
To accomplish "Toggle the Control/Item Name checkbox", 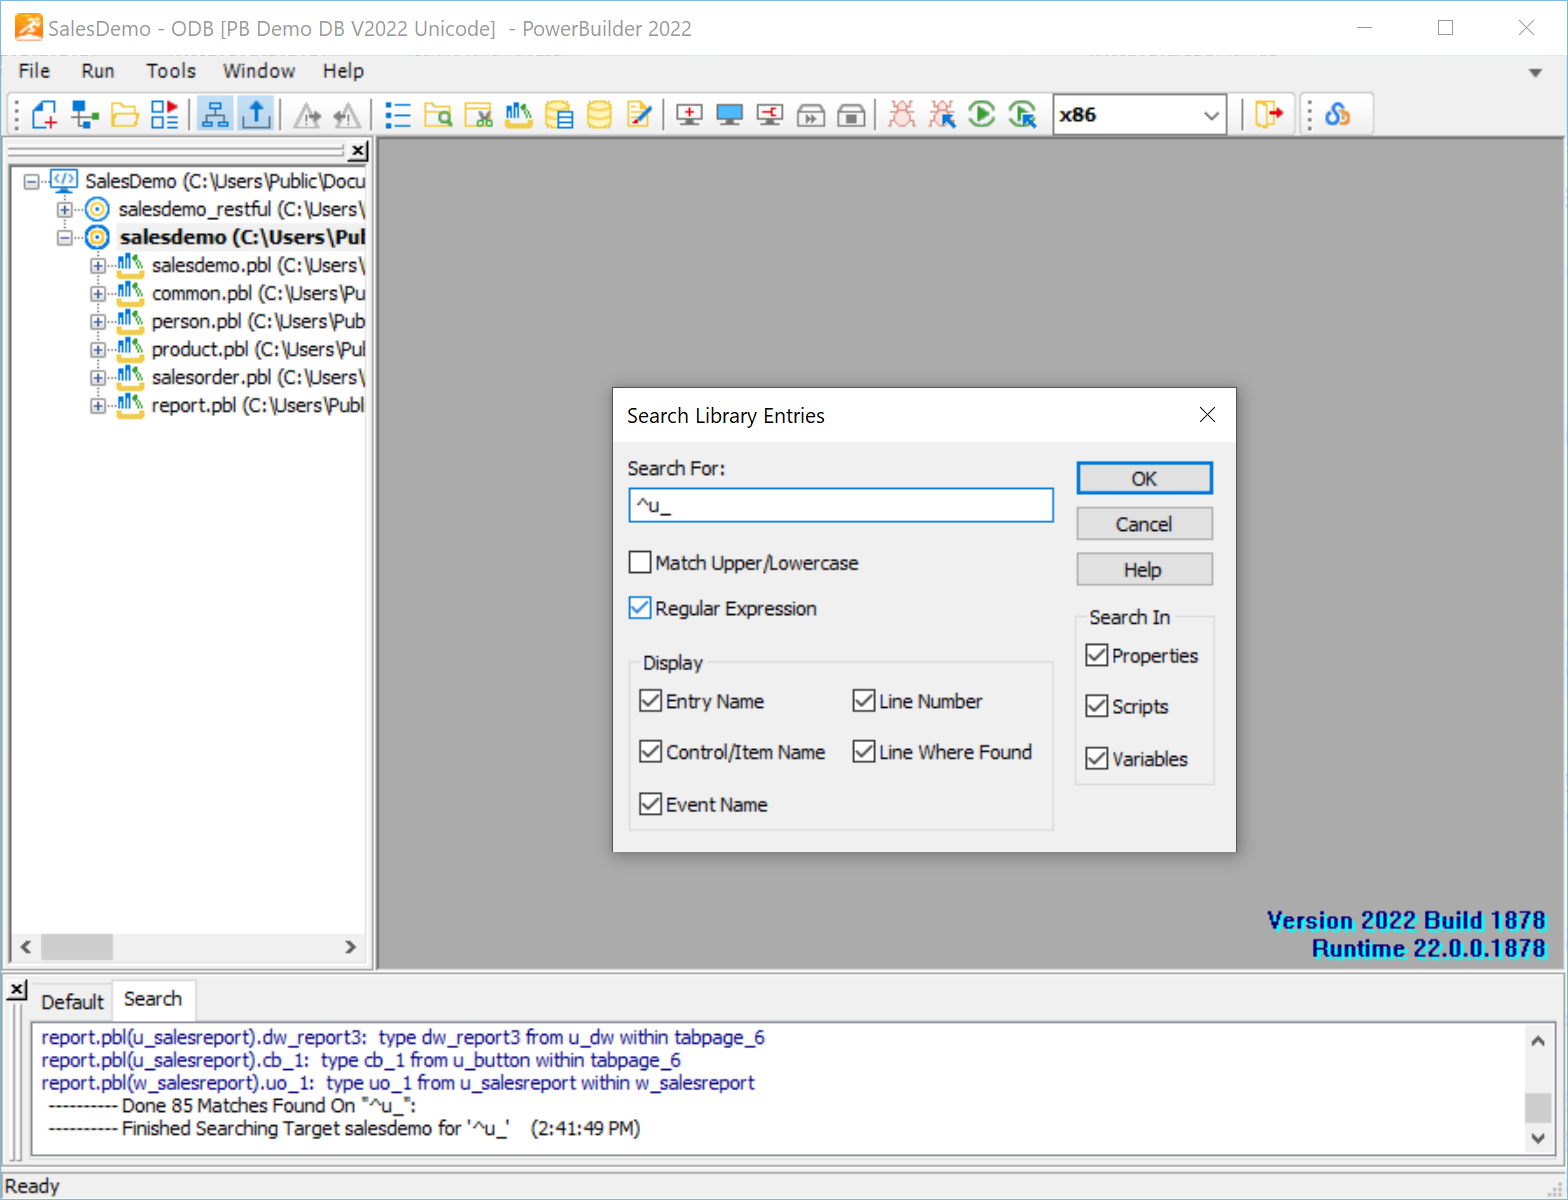I will (x=650, y=751).
